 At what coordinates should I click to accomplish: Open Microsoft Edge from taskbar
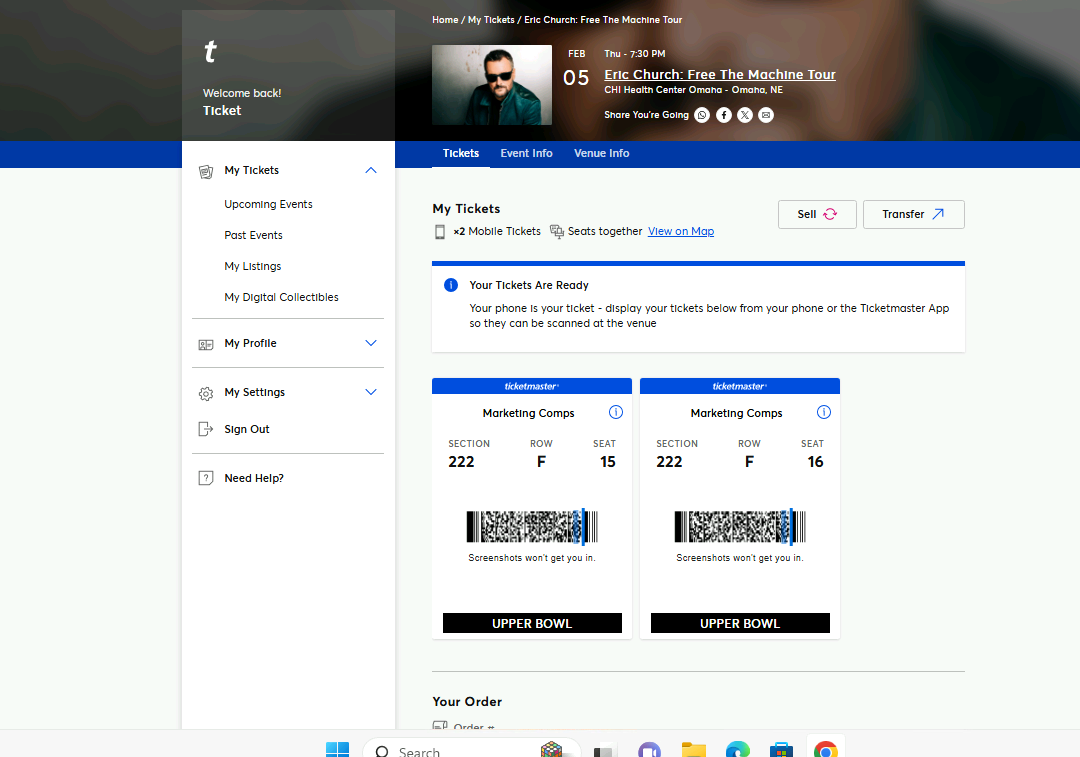tap(738, 749)
